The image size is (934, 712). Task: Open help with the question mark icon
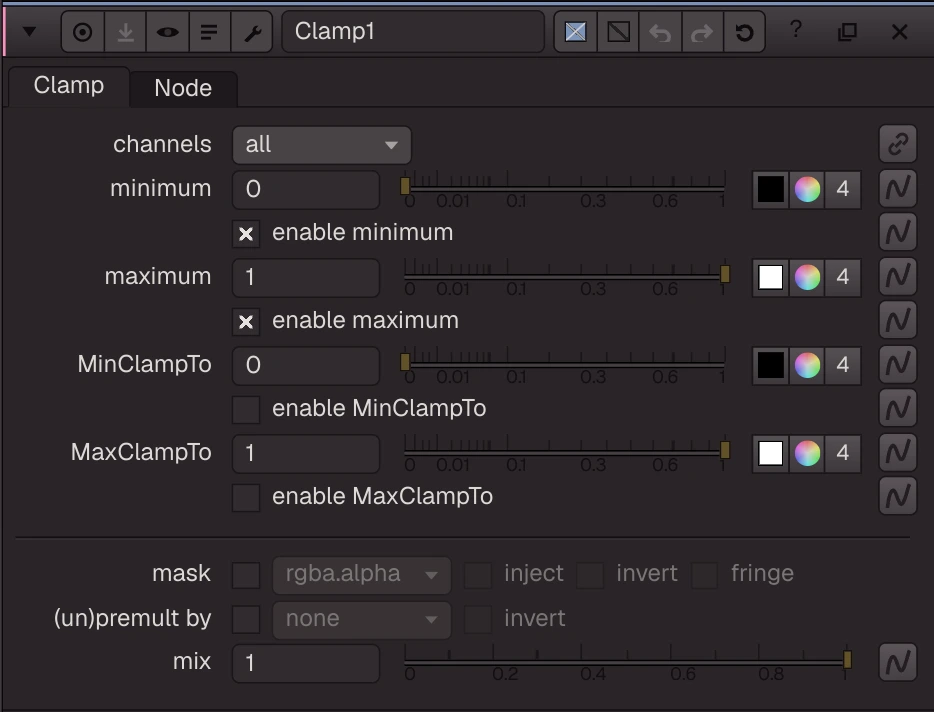pyautogui.click(x=796, y=29)
